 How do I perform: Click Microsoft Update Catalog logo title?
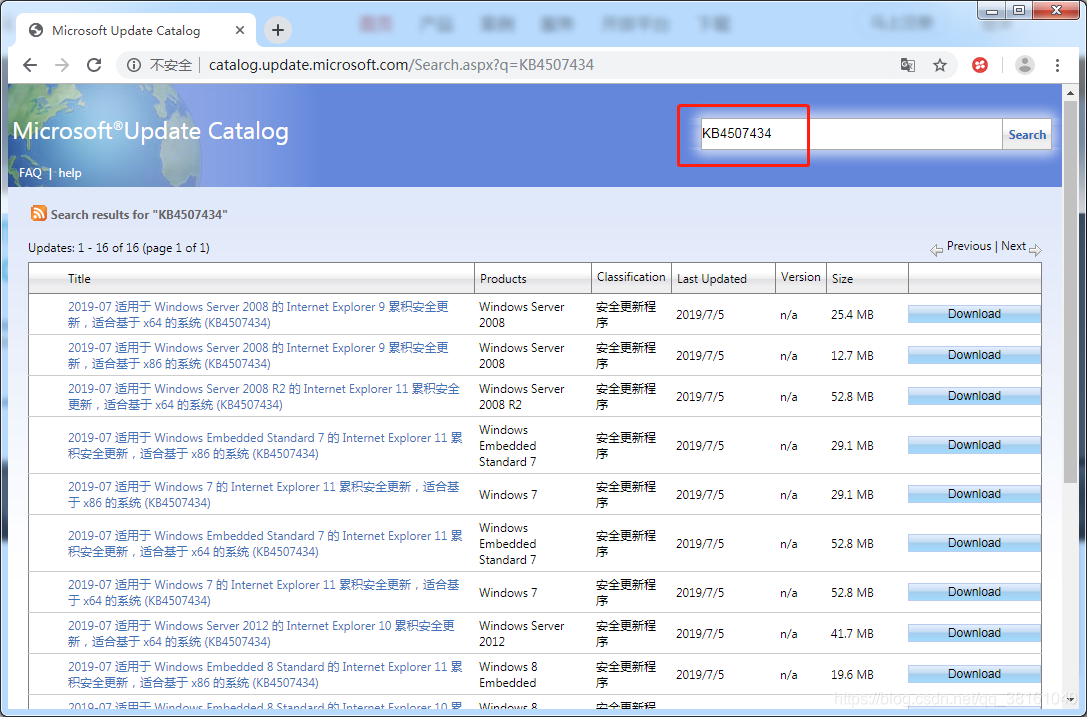tap(150, 131)
